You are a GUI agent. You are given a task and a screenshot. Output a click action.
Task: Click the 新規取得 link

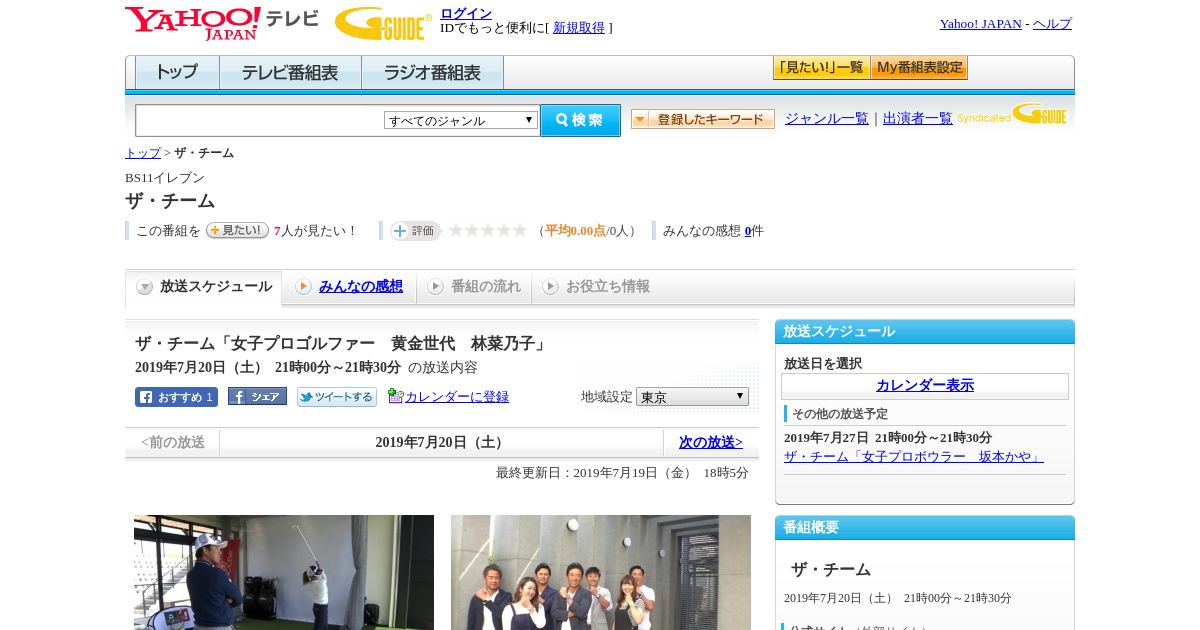(579, 28)
